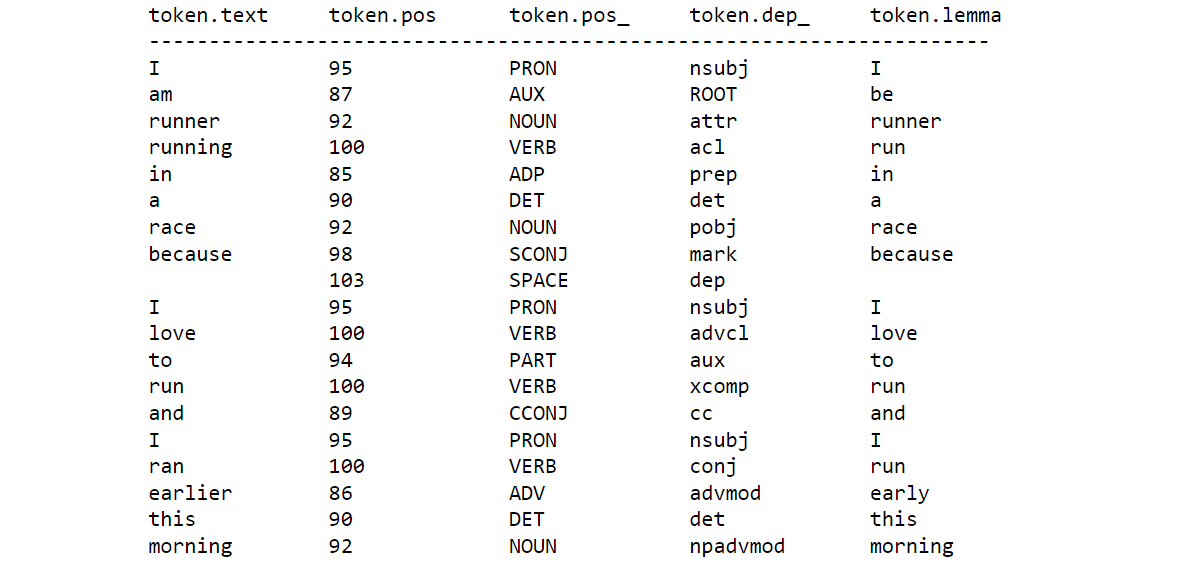The width and height of the screenshot is (1194, 566).
Task: Click the word 'morning' in text column
Action: click(190, 546)
